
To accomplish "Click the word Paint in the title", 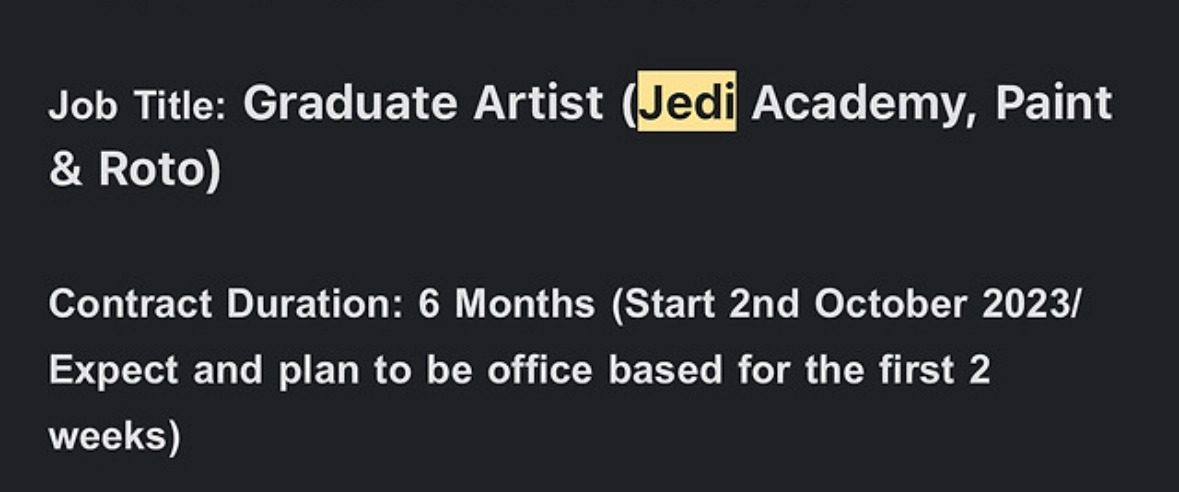I will click(x=1053, y=102).
